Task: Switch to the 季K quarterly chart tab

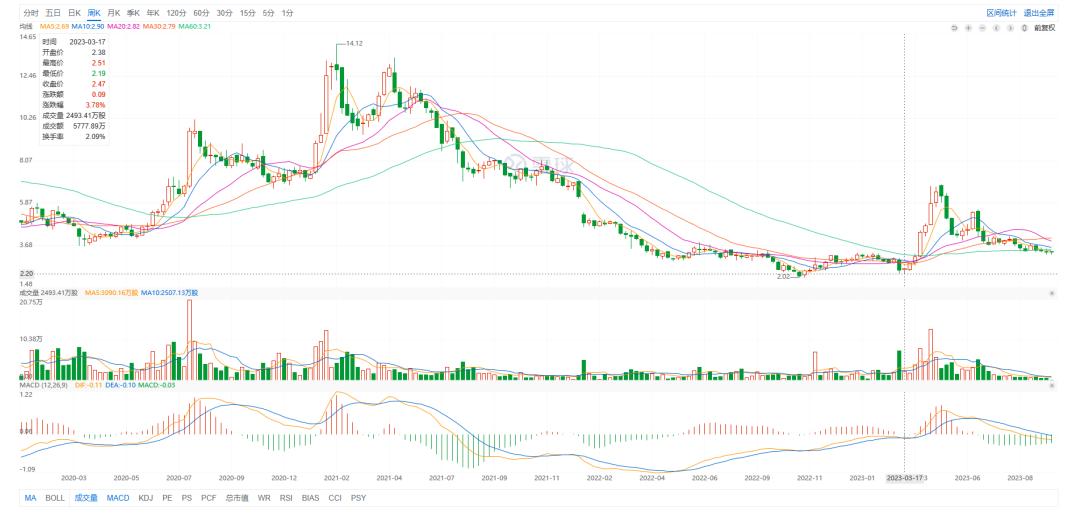Action: tap(134, 13)
